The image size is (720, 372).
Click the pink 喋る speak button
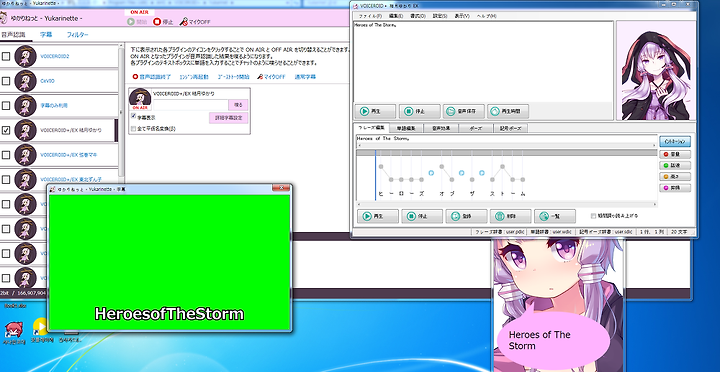pos(238,105)
